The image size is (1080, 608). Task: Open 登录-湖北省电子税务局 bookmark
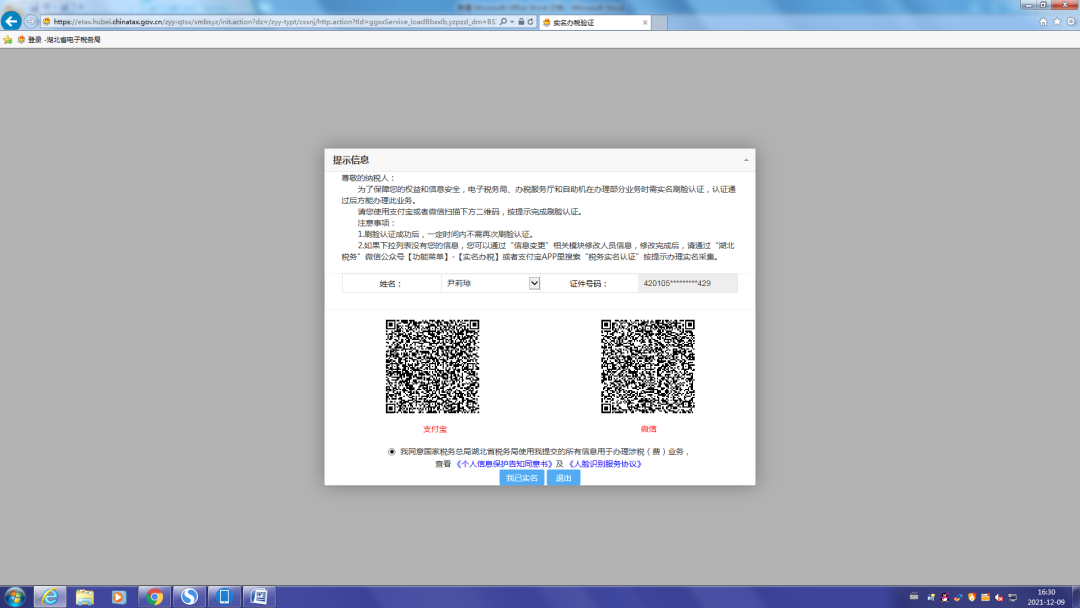pos(59,40)
